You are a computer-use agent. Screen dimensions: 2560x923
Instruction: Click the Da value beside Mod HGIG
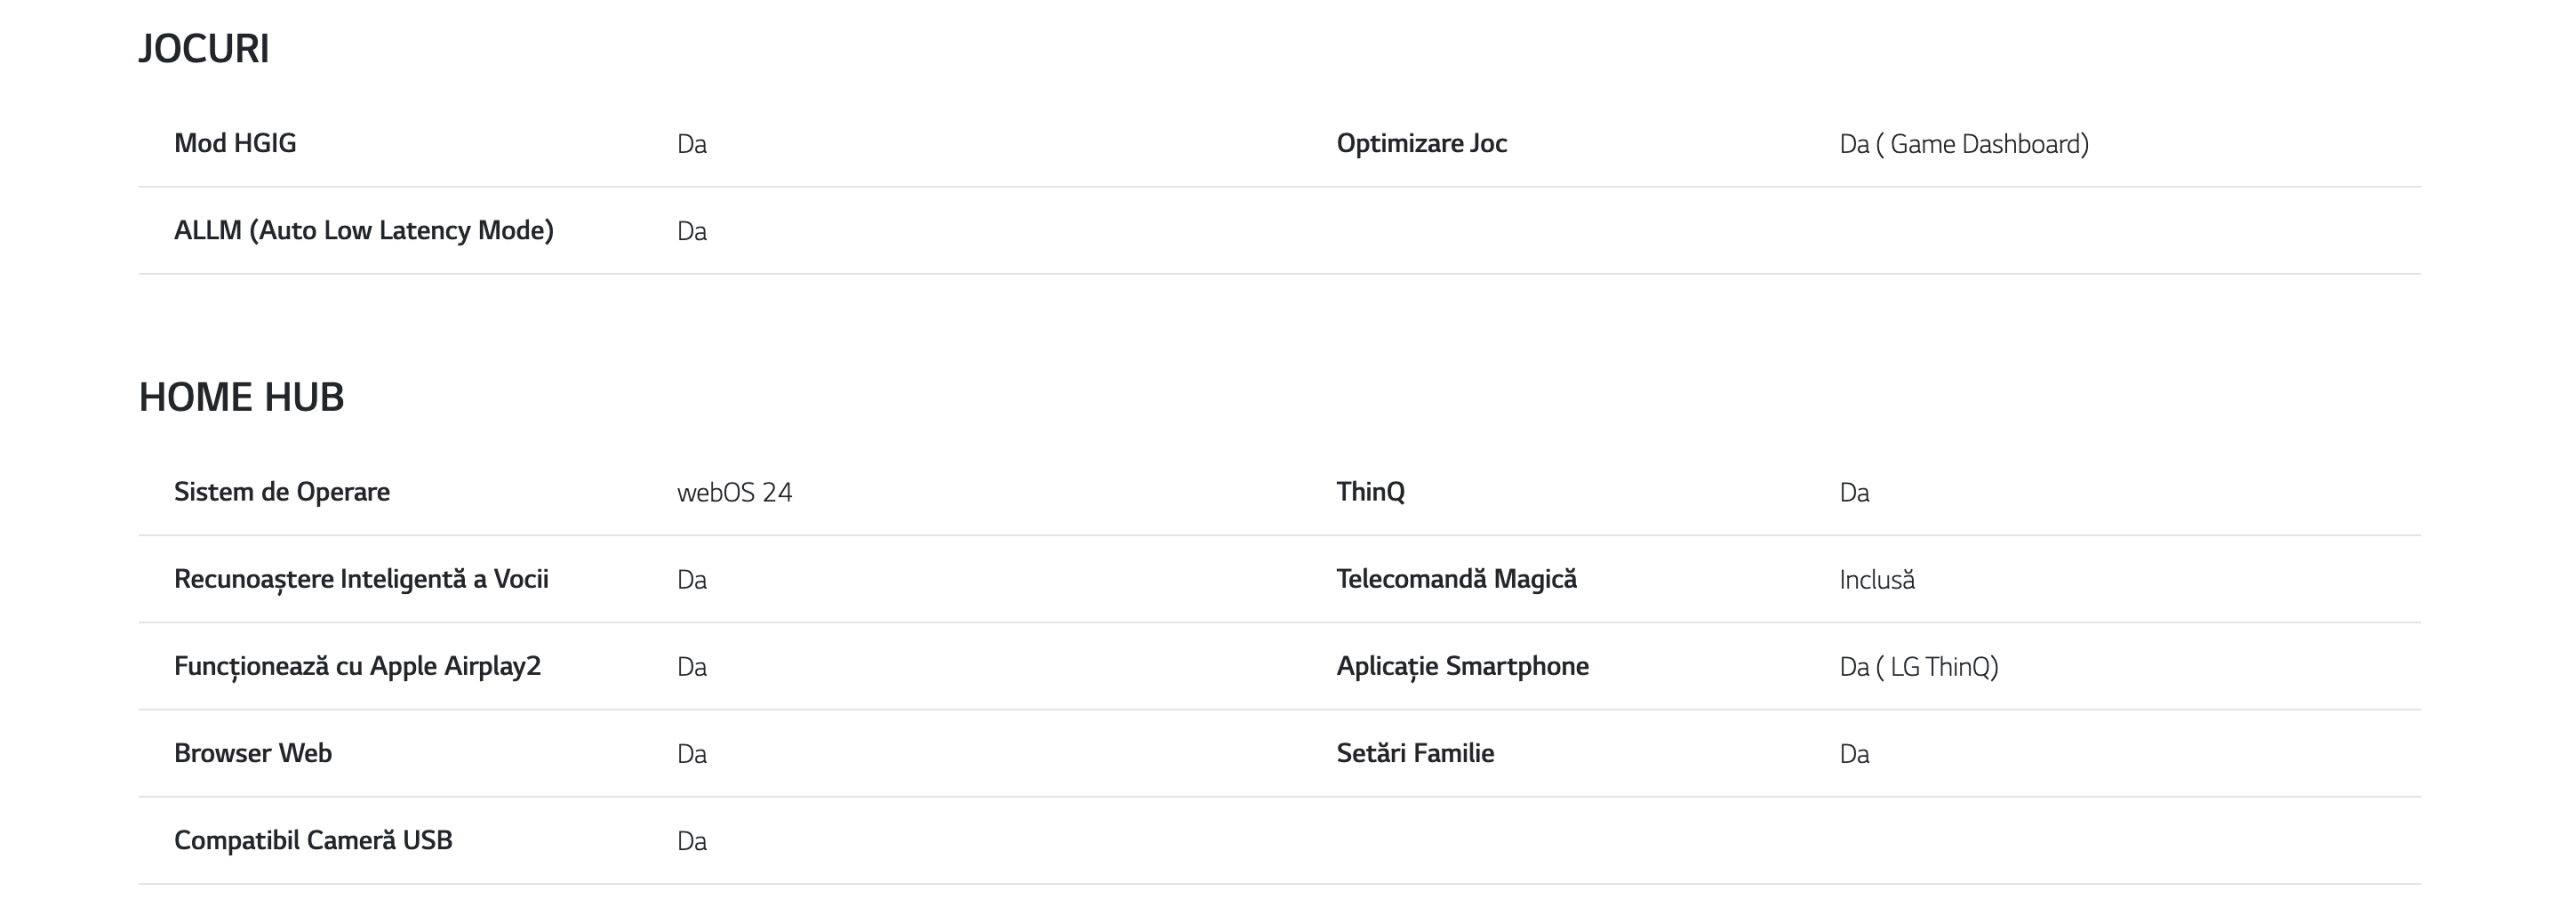click(x=692, y=144)
